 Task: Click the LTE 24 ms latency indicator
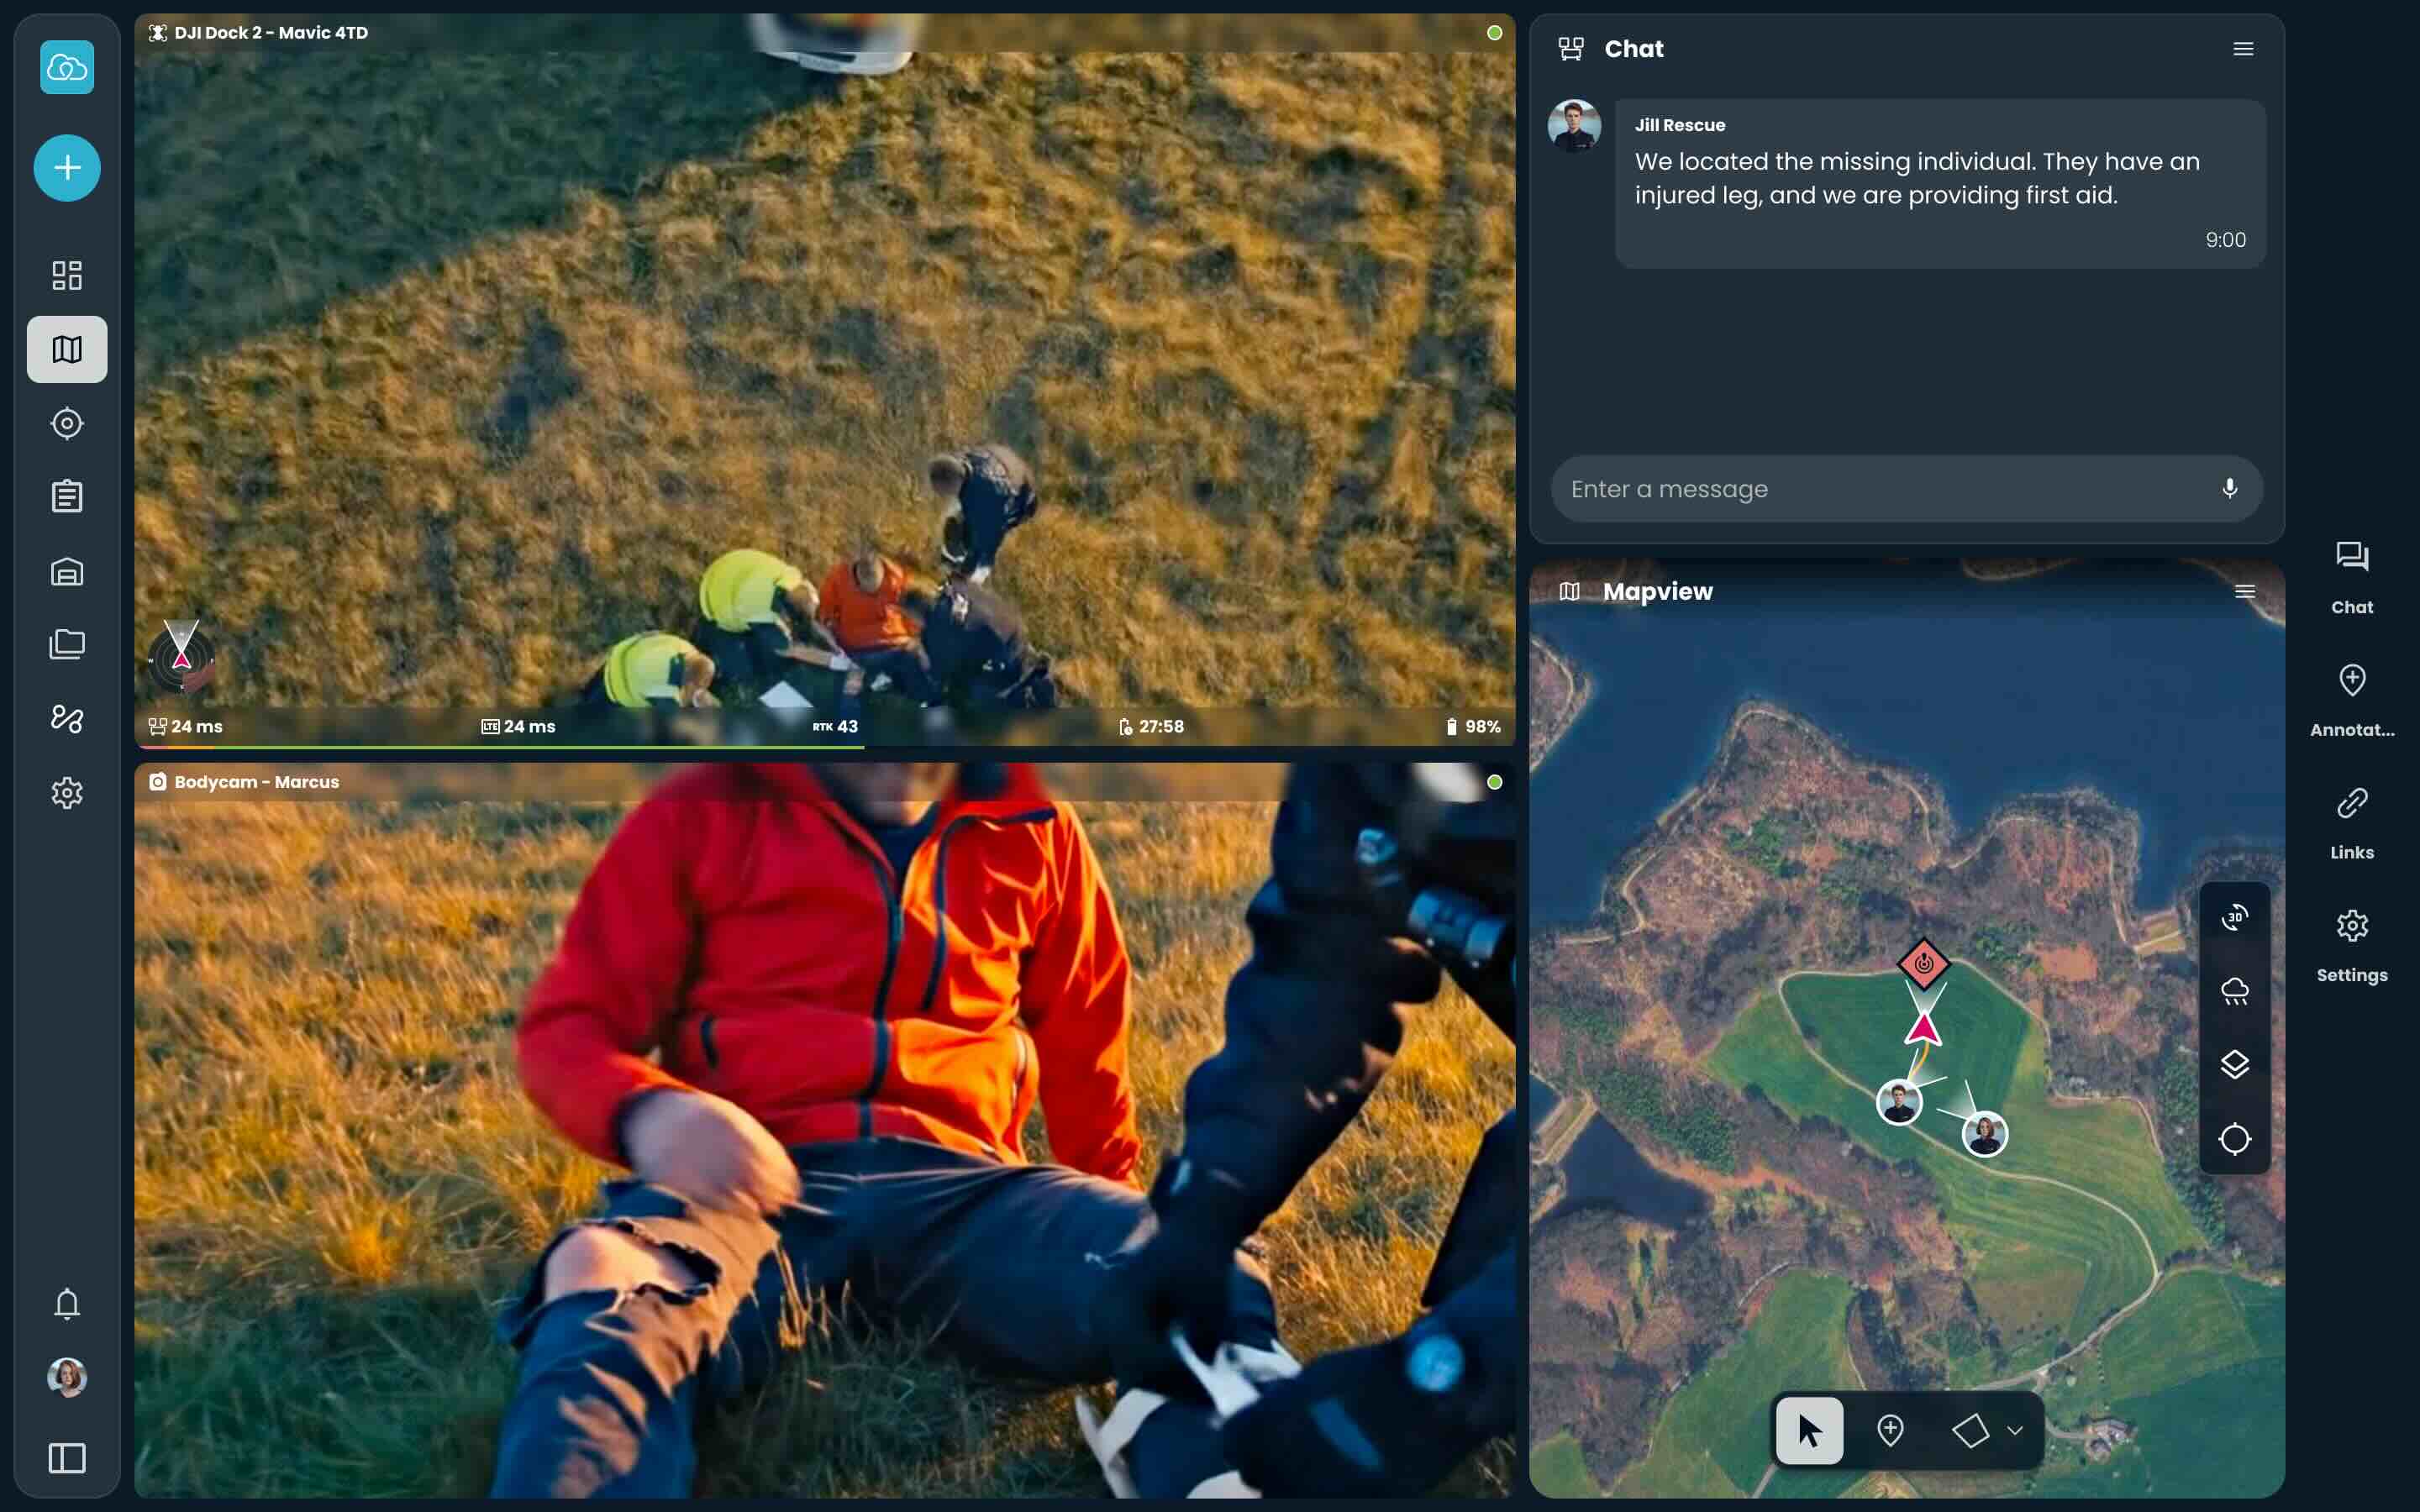(x=518, y=727)
